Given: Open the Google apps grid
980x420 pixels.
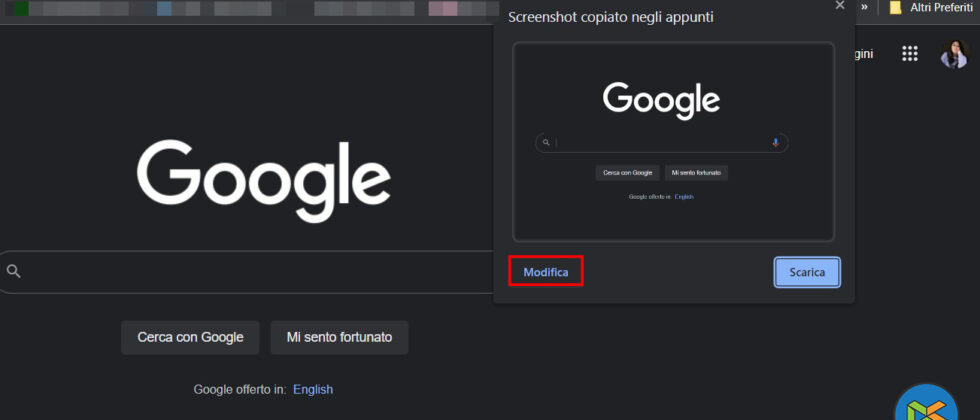Looking at the screenshot, I should pyautogui.click(x=909, y=54).
